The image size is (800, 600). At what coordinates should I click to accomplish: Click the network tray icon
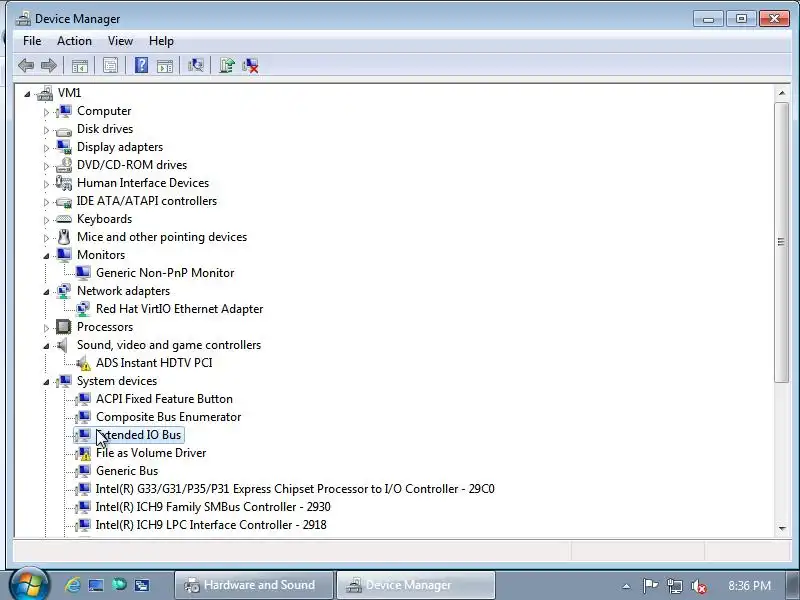pyautogui.click(x=674, y=586)
